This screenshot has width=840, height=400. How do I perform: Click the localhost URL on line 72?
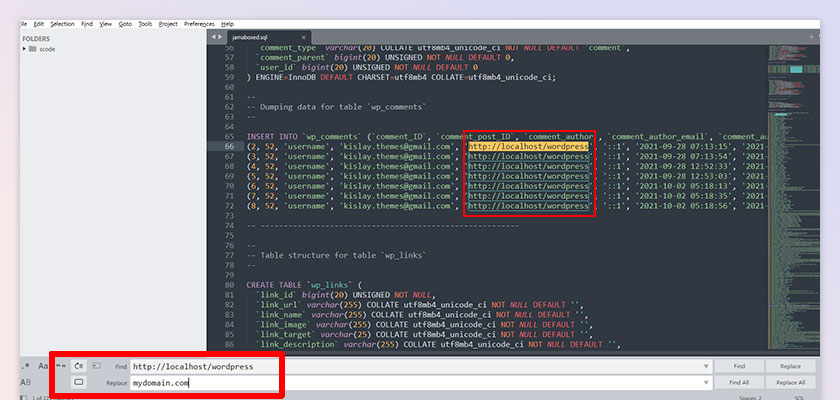pyautogui.click(x=529, y=206)
